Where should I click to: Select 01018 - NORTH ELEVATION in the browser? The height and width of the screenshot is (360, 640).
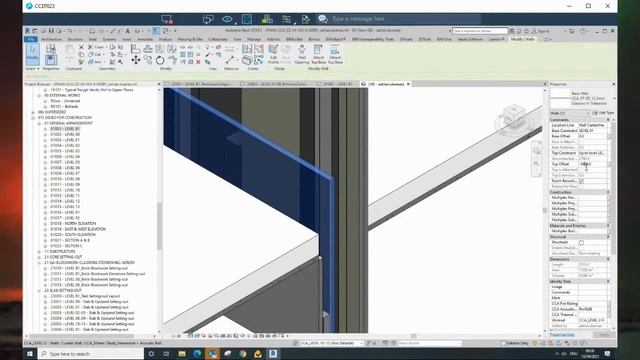point(73,224)
